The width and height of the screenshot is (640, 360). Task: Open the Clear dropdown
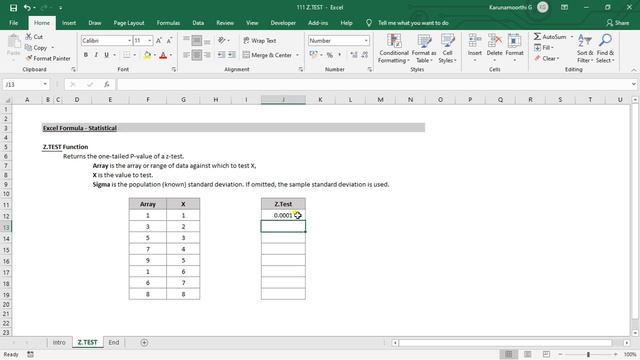tap(547, 58)
